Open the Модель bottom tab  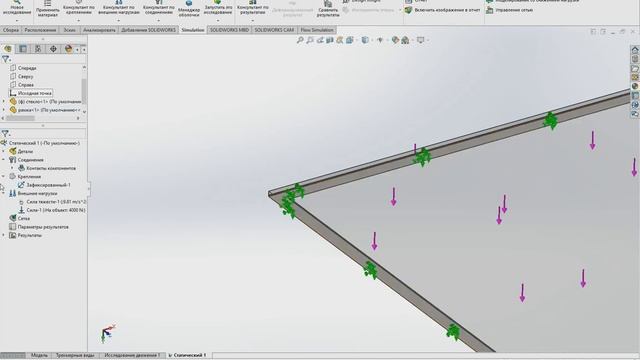click(39, 355)
